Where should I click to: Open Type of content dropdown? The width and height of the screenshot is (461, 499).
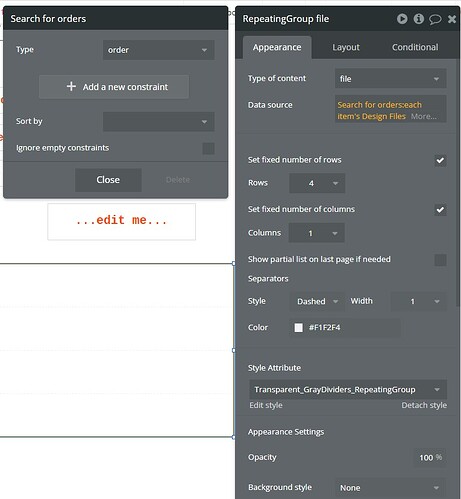click(x=390, y=79)
